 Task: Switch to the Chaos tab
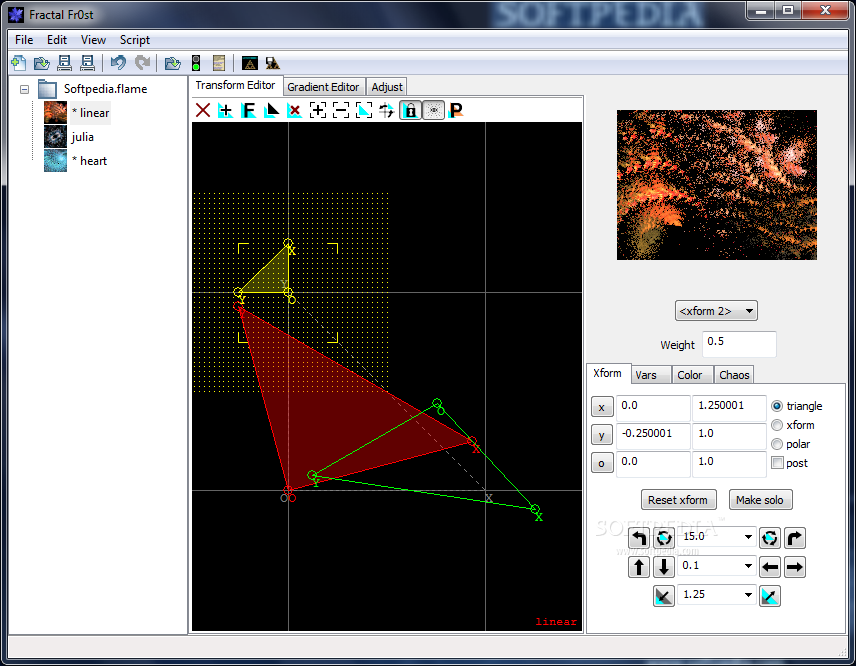click(734, 375)
